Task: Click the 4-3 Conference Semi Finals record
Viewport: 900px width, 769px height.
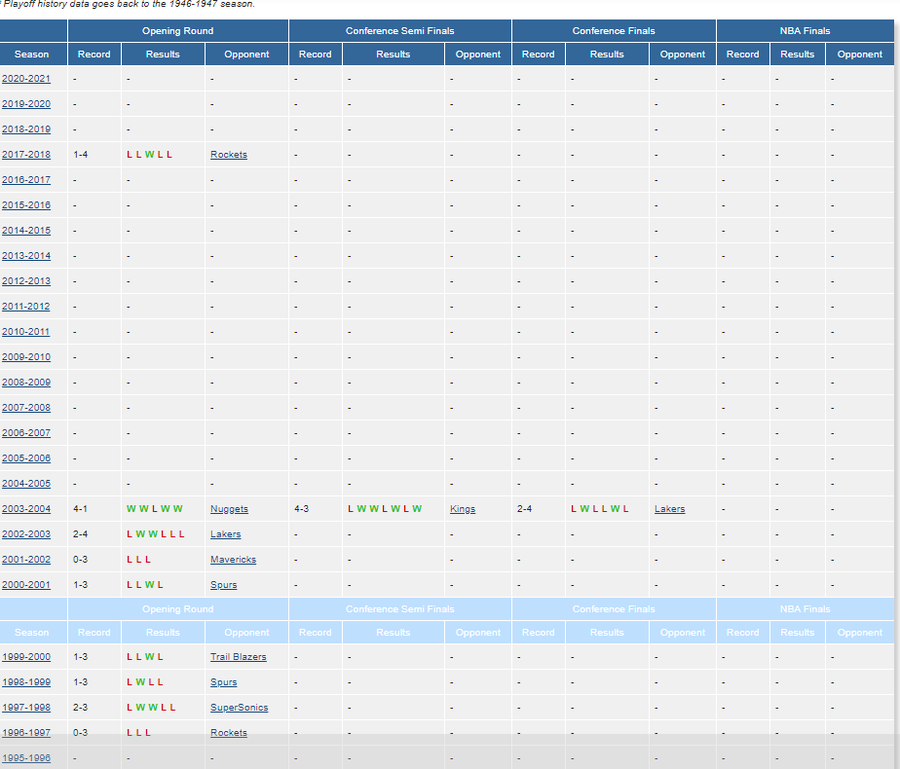Action: pos(301,508)
